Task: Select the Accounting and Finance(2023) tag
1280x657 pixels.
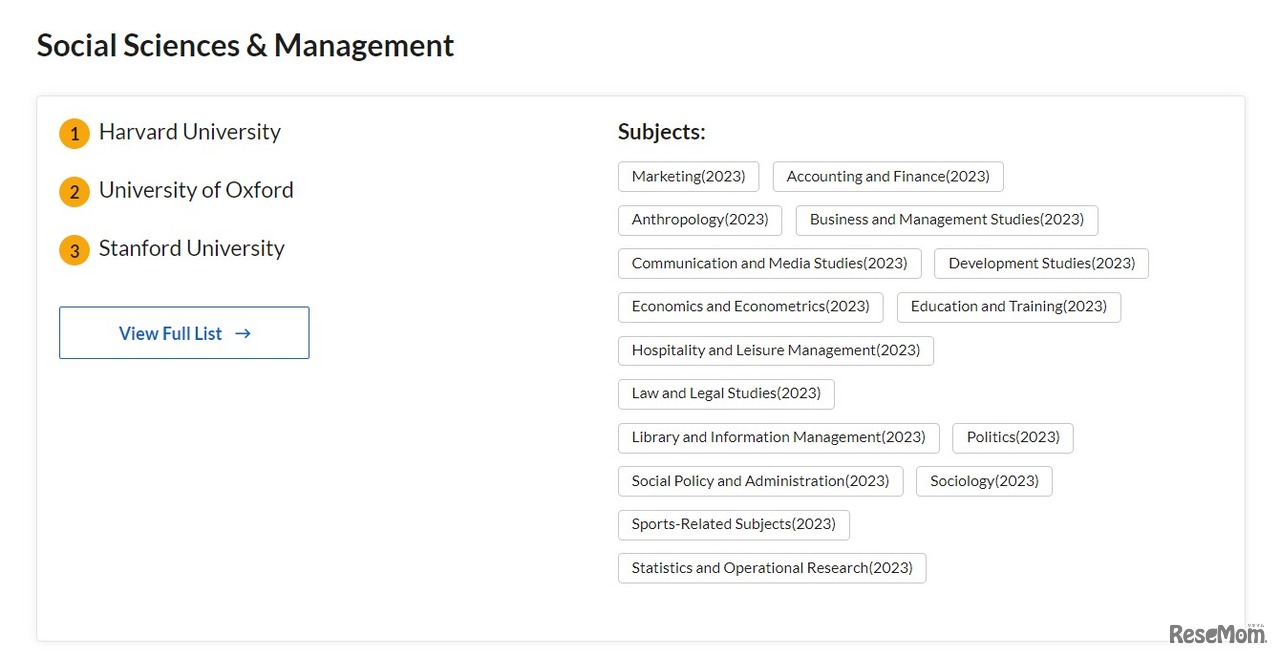Action: tap(887, 176)
